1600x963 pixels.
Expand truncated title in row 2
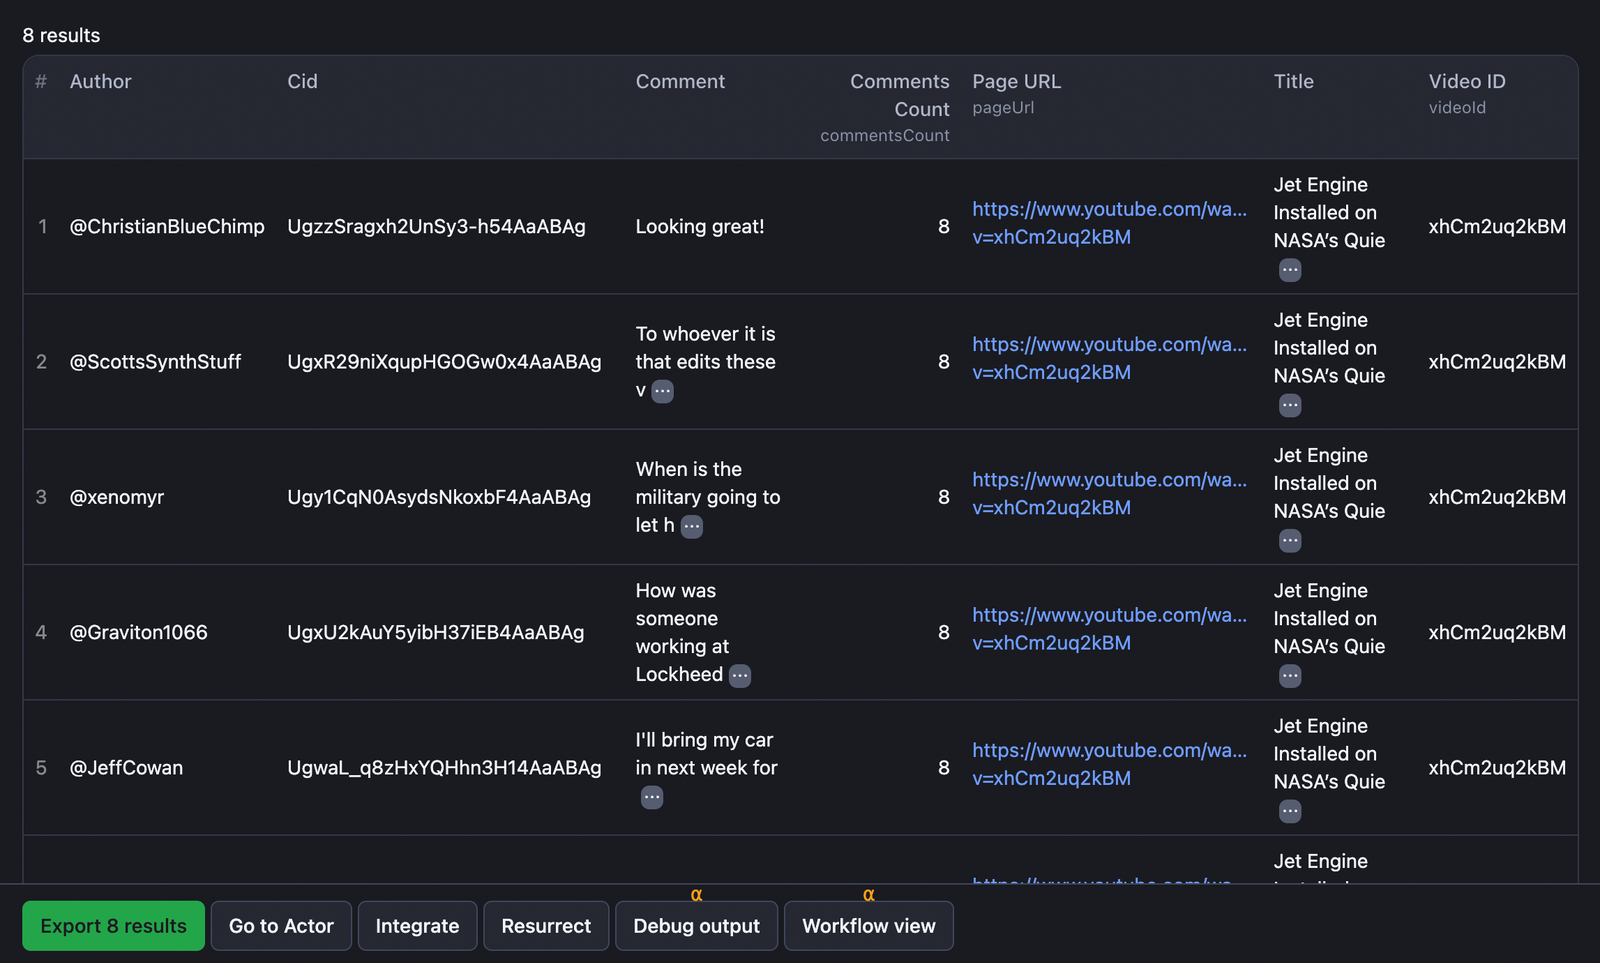click(1289, 406)
